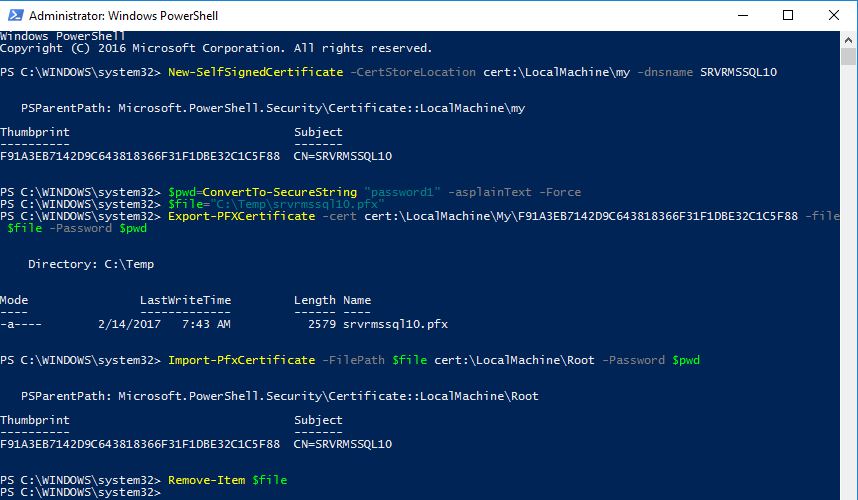858x500 pixels.
Task: Click the "password1" string
Action: pos(402,193)
